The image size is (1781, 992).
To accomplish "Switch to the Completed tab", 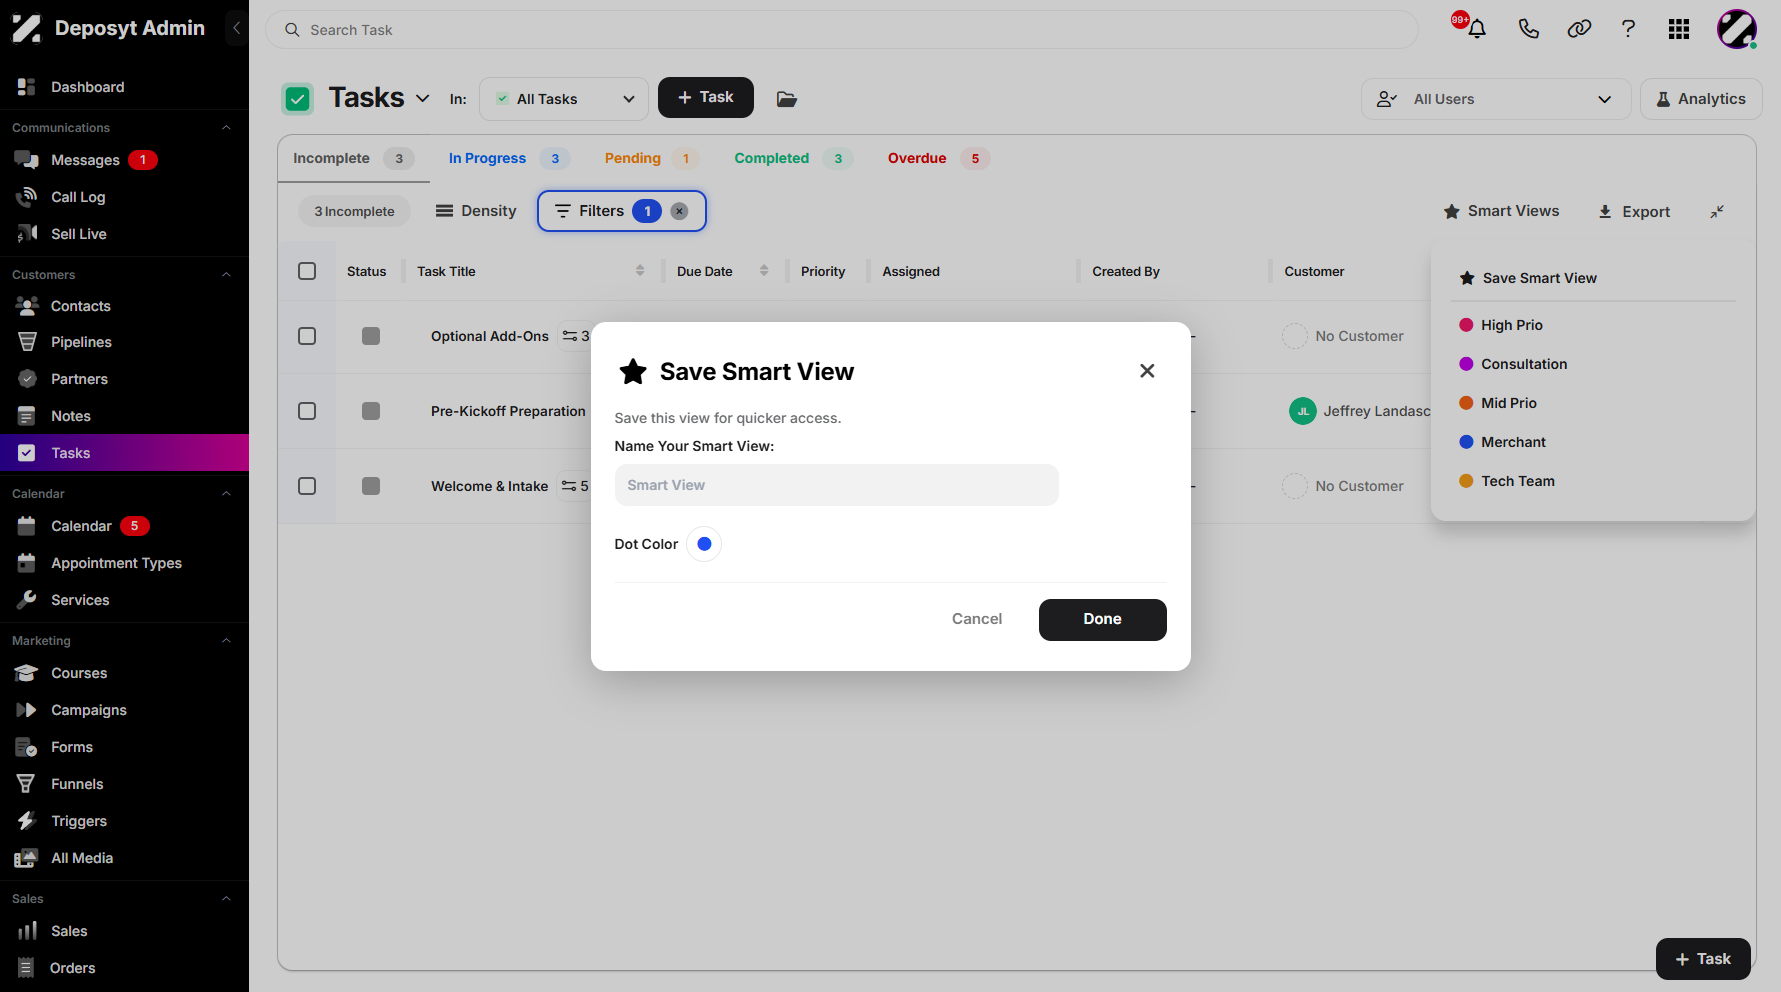I will pyautogui.click(x=793, y=158).
